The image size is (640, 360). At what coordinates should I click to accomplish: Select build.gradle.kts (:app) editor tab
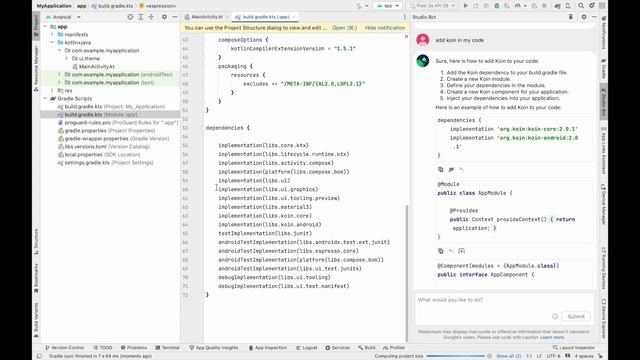pyautogui.click(x=265, y=17)
